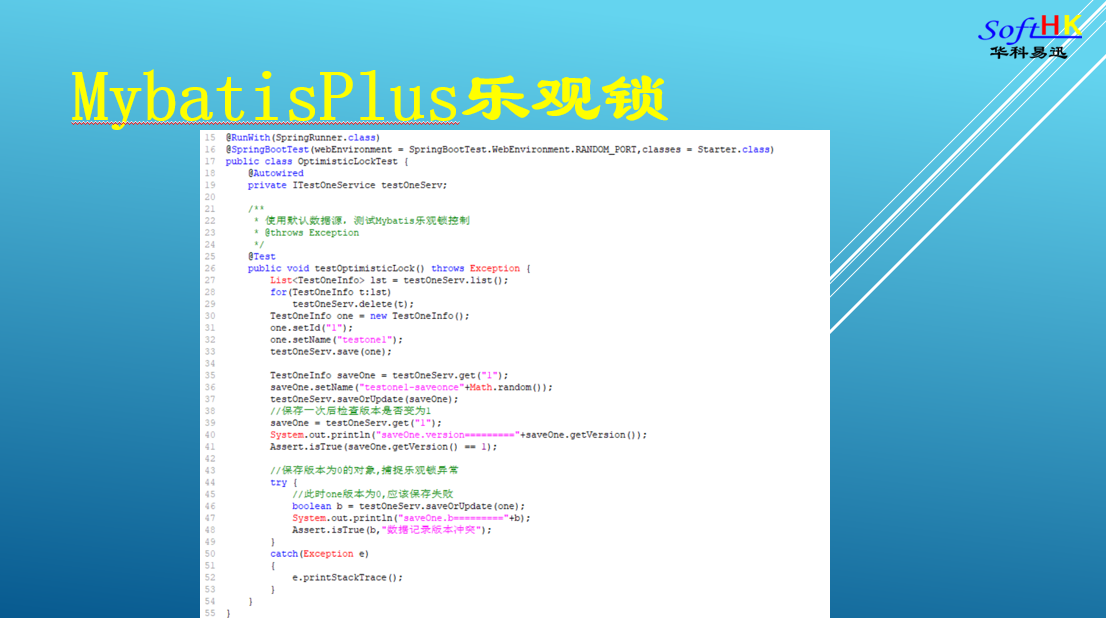Click the line "@RunWith(SpringRunner.class)"
The height and width of the screenshot is (618, 1106).
pos(303,138)
